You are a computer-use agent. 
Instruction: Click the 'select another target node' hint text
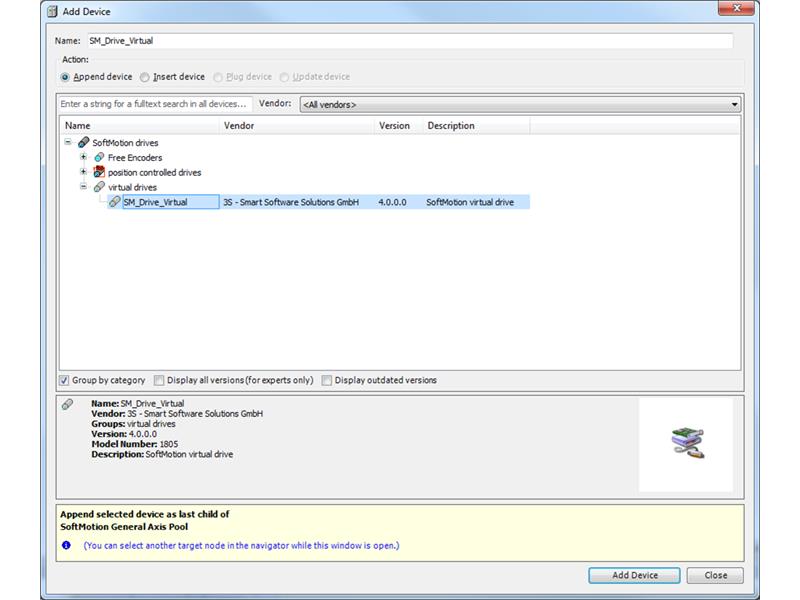[x=241, y=545]
